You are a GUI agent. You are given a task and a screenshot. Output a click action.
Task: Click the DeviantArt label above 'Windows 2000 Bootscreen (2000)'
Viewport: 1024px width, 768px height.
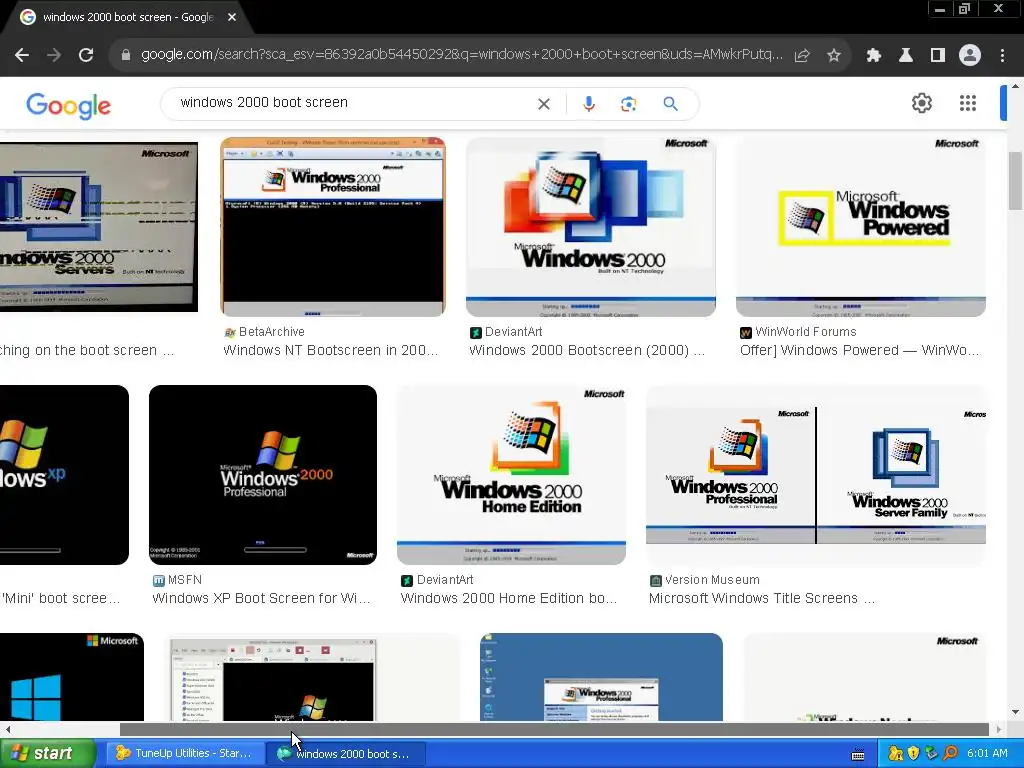[513, 332]
